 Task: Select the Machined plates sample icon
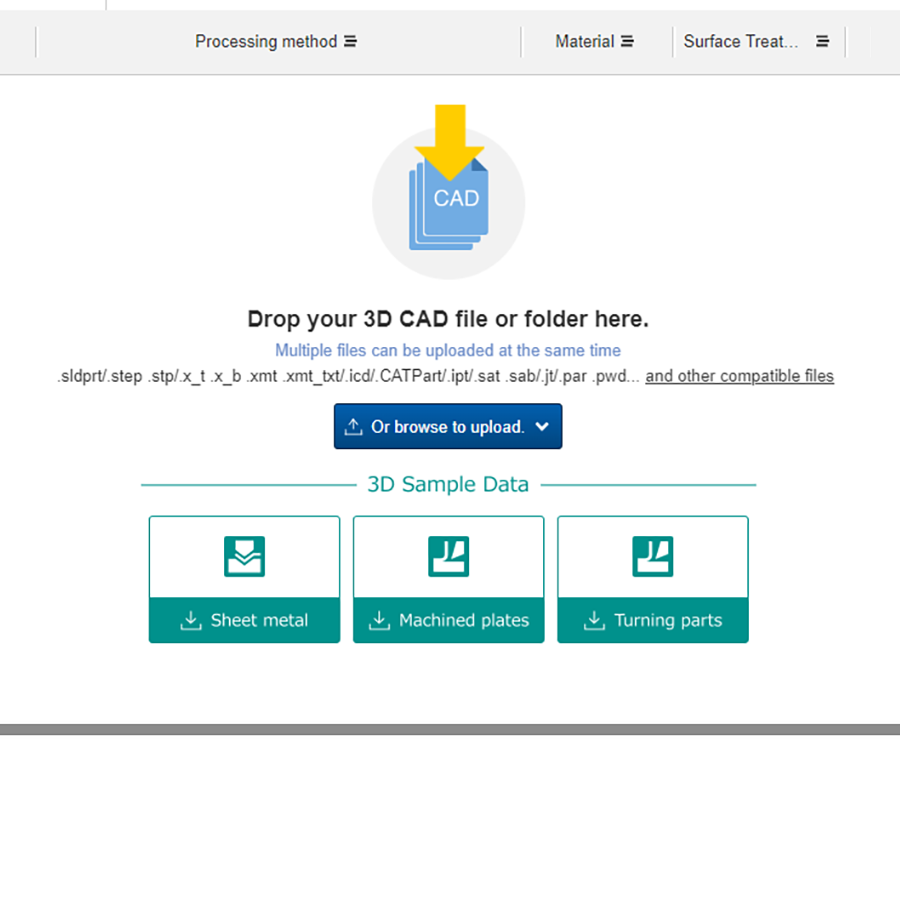(x=449, y=557)
